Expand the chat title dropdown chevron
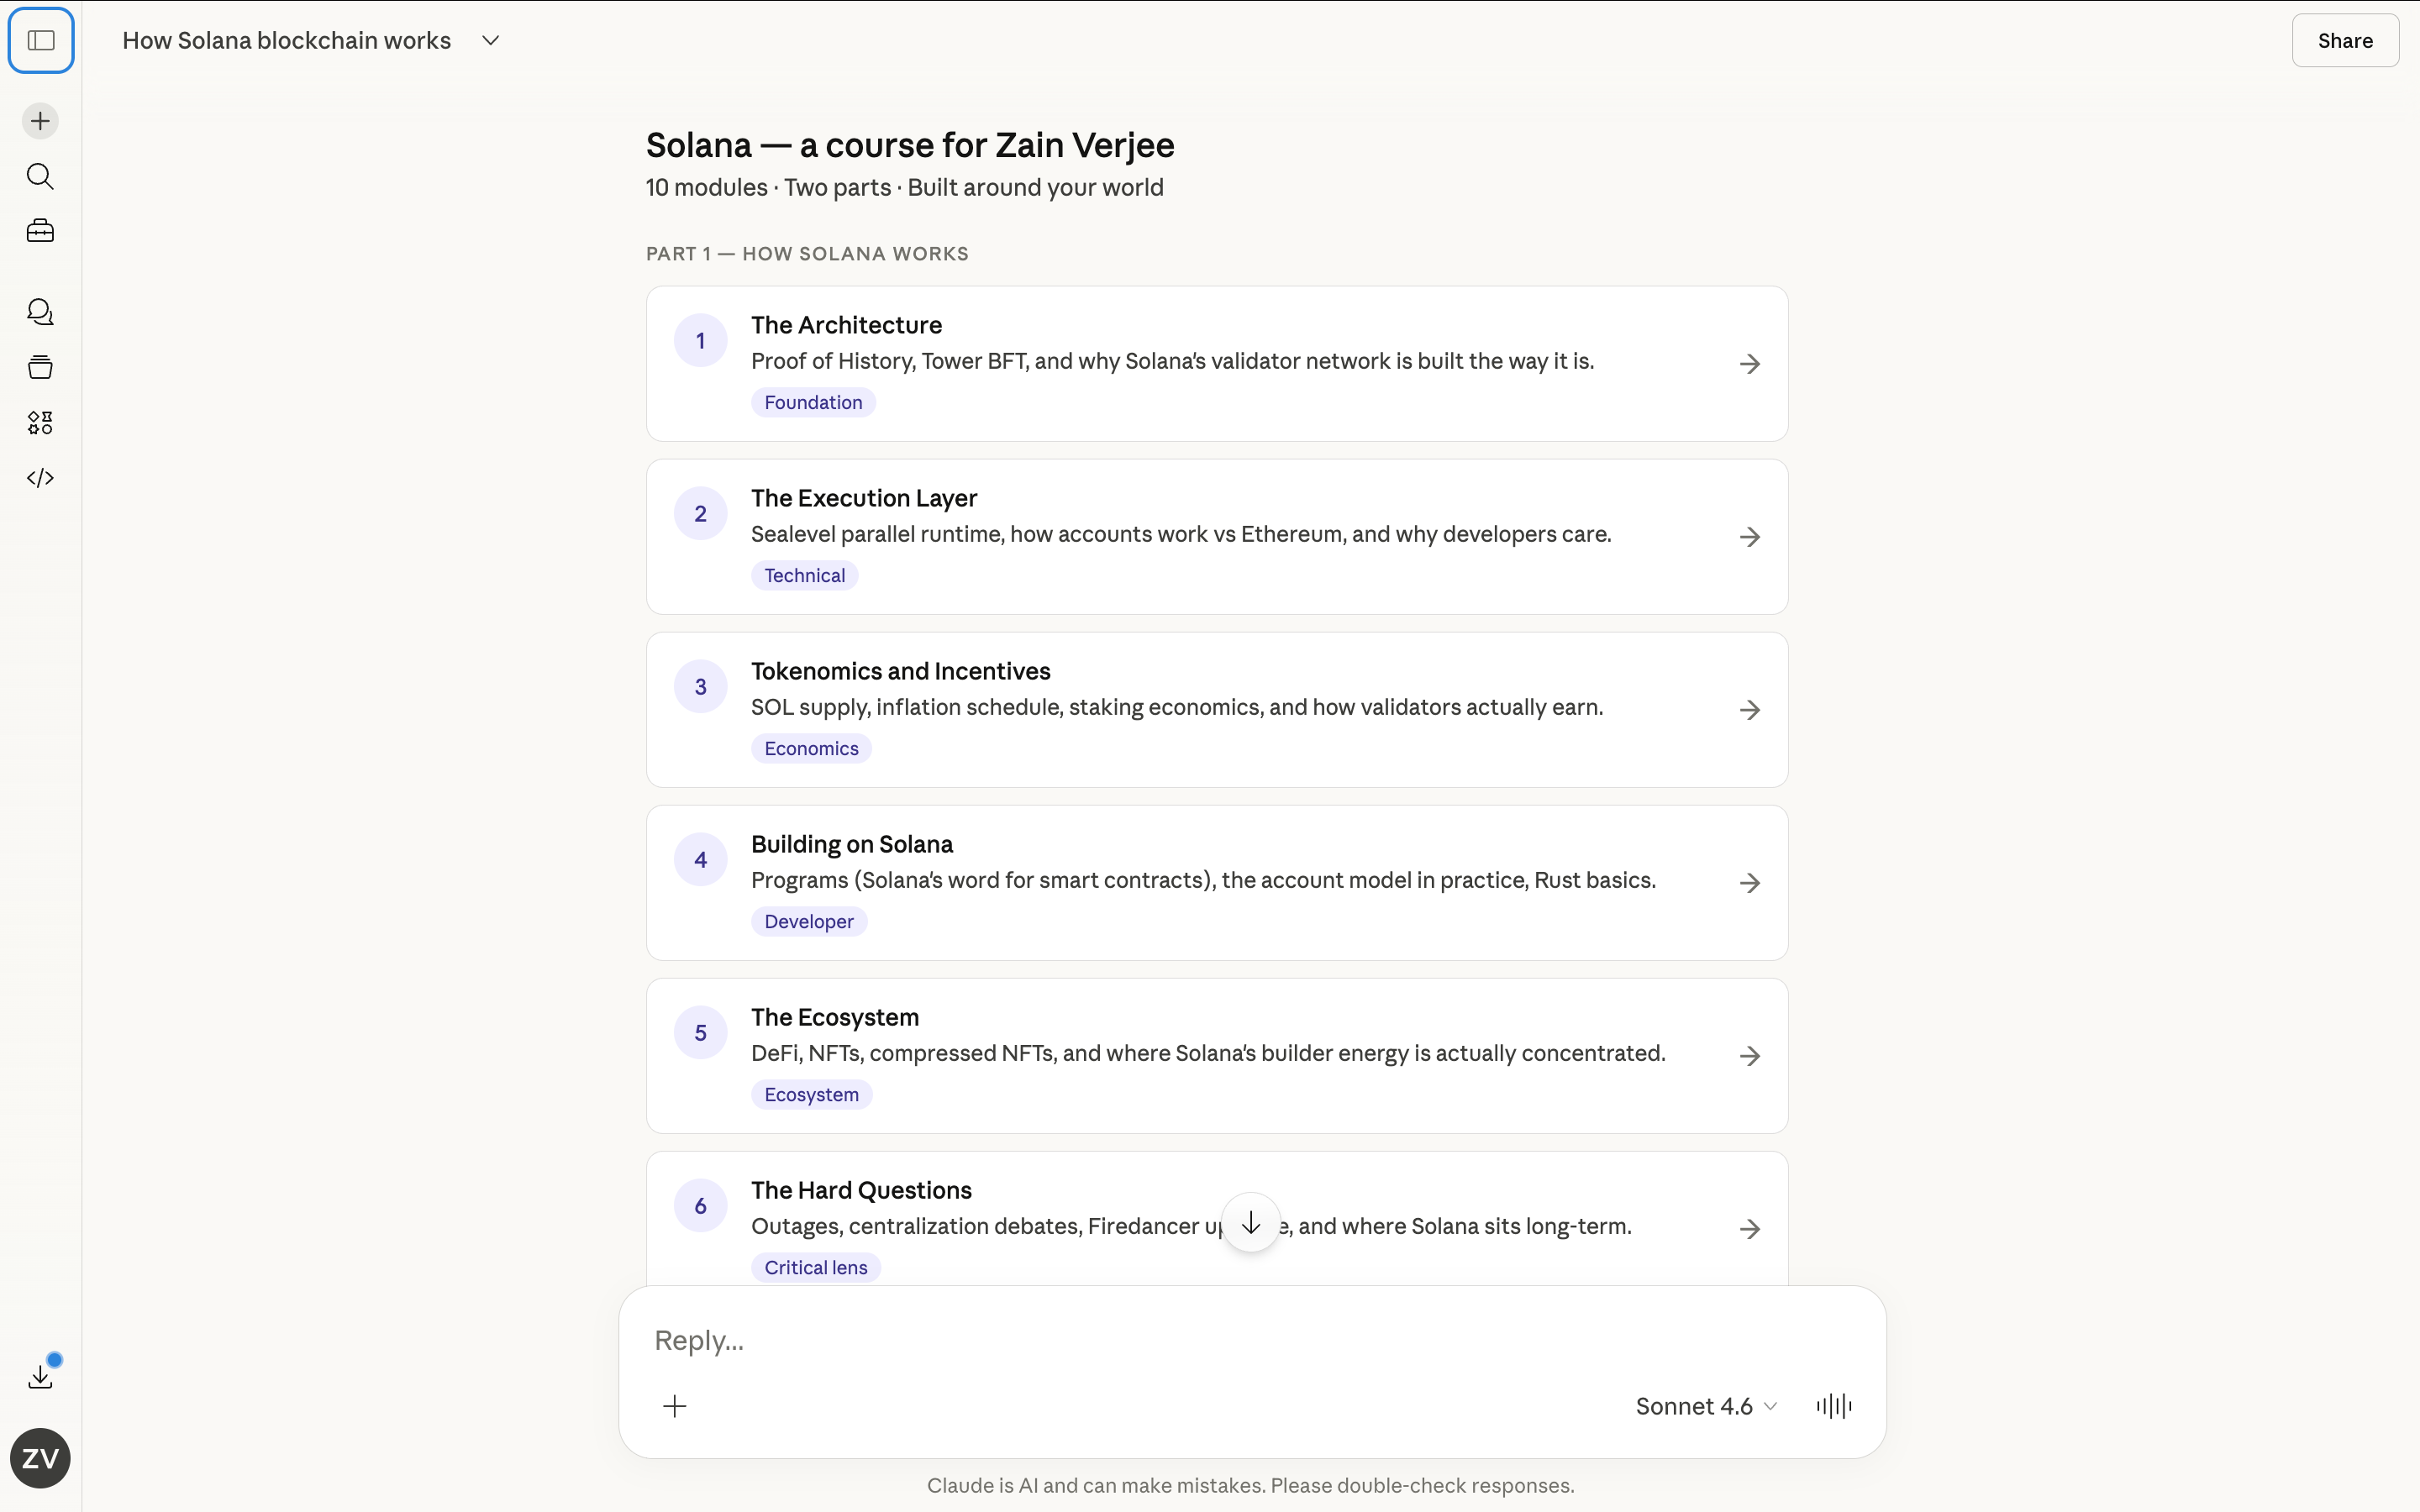The width and height of the screenshot is (2420, 1512). click(490, 41)
